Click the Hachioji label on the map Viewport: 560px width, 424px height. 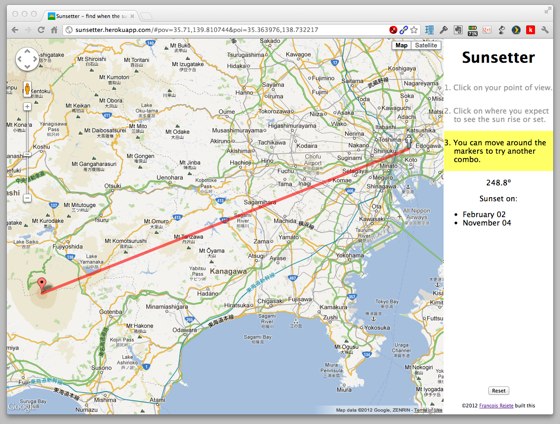click(240, 163)
